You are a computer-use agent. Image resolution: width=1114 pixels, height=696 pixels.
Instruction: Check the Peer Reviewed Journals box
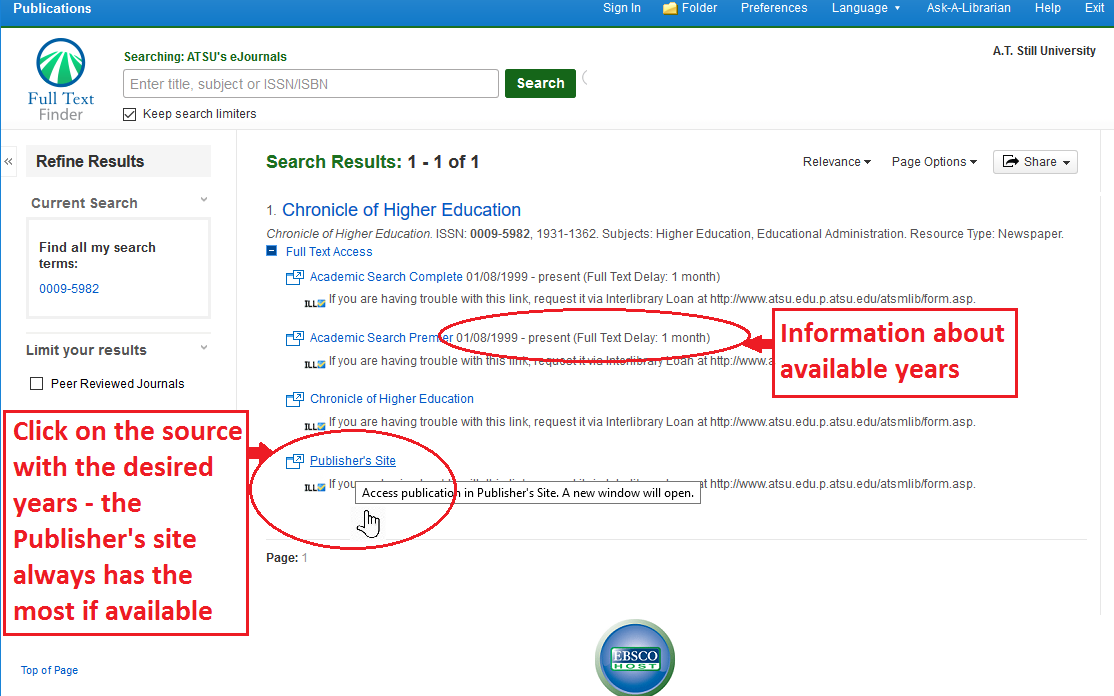point(36,384)
